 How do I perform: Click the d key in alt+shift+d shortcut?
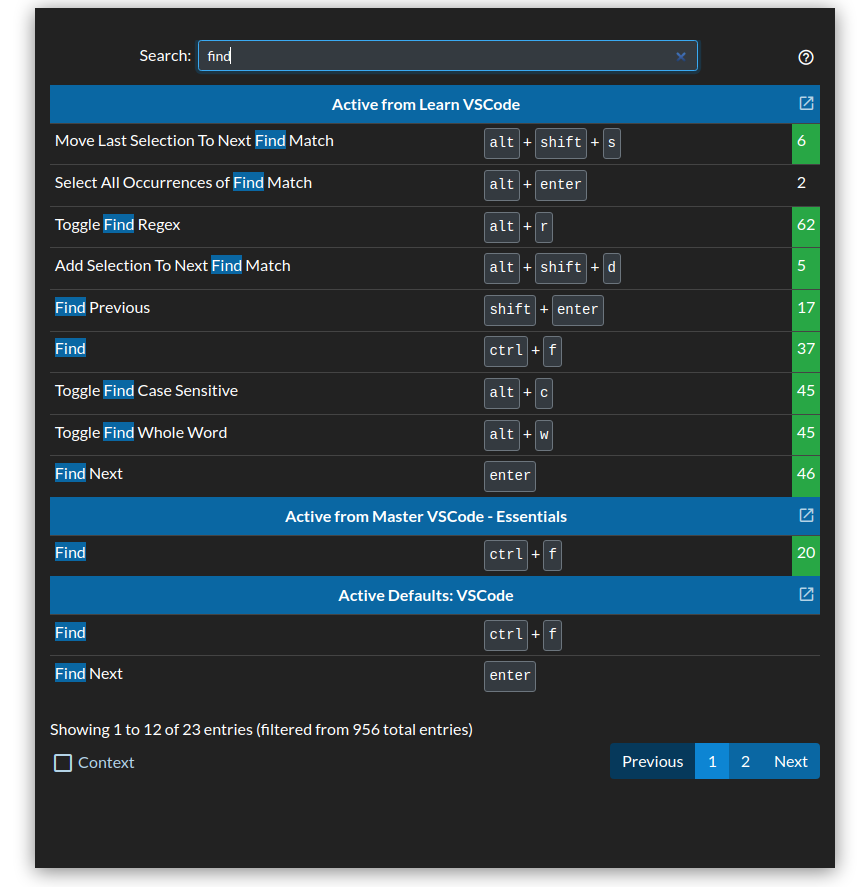pos(611,268)
